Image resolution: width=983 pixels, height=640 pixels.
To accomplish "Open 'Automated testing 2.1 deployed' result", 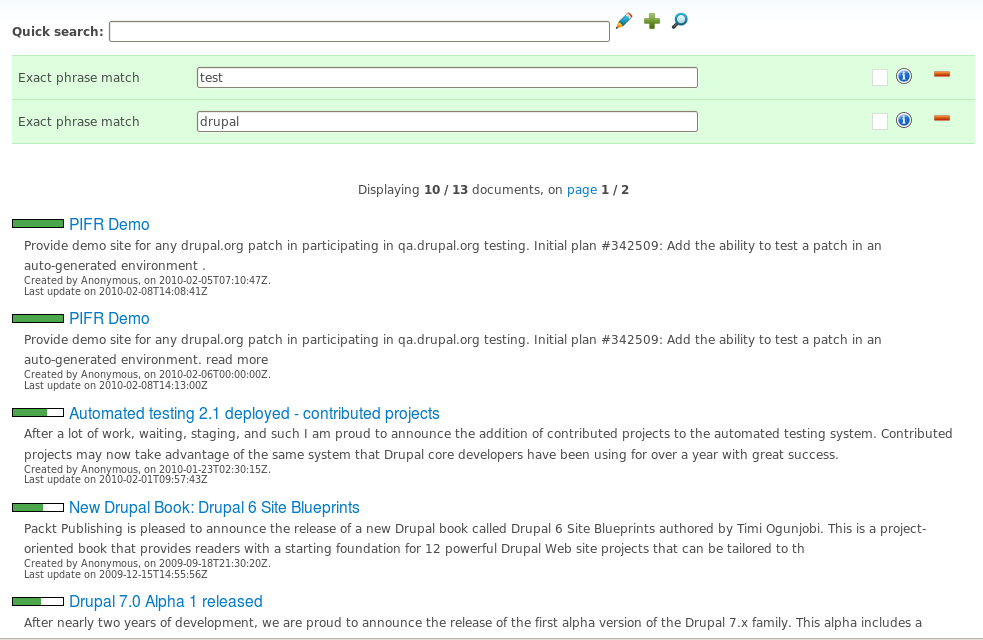I will click(x=253, y=413).
